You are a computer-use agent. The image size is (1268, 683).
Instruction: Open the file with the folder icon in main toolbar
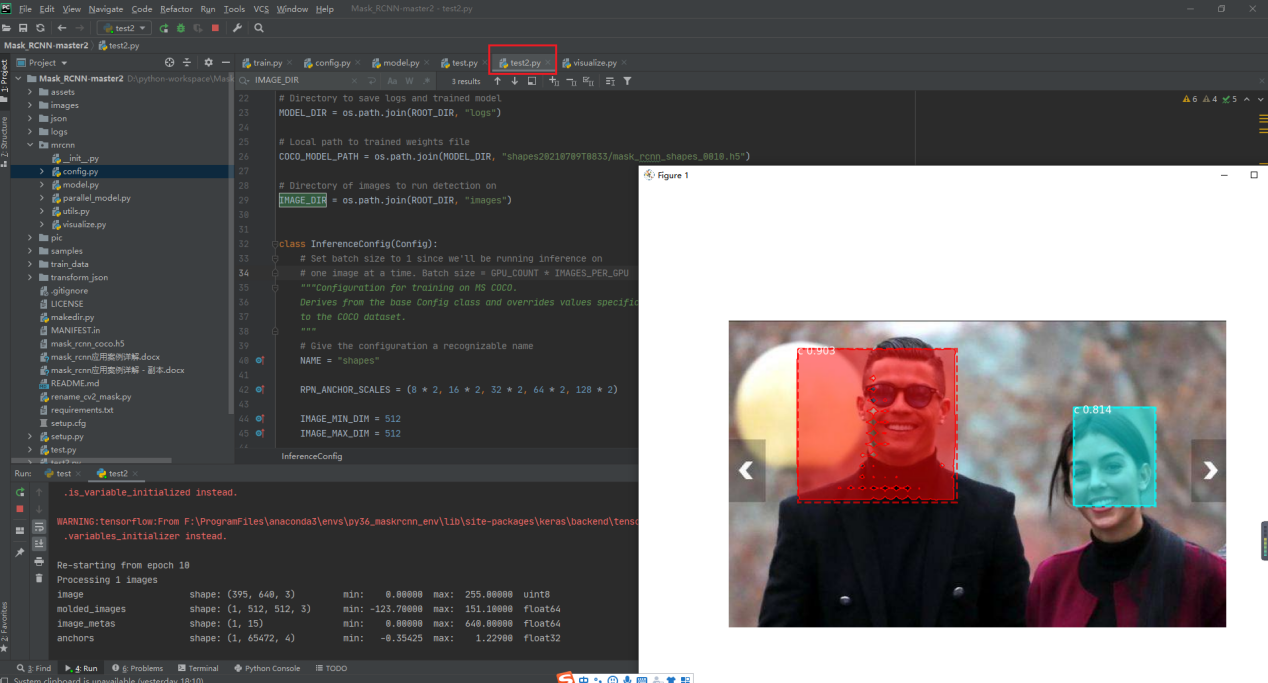[x=8, y=28]
